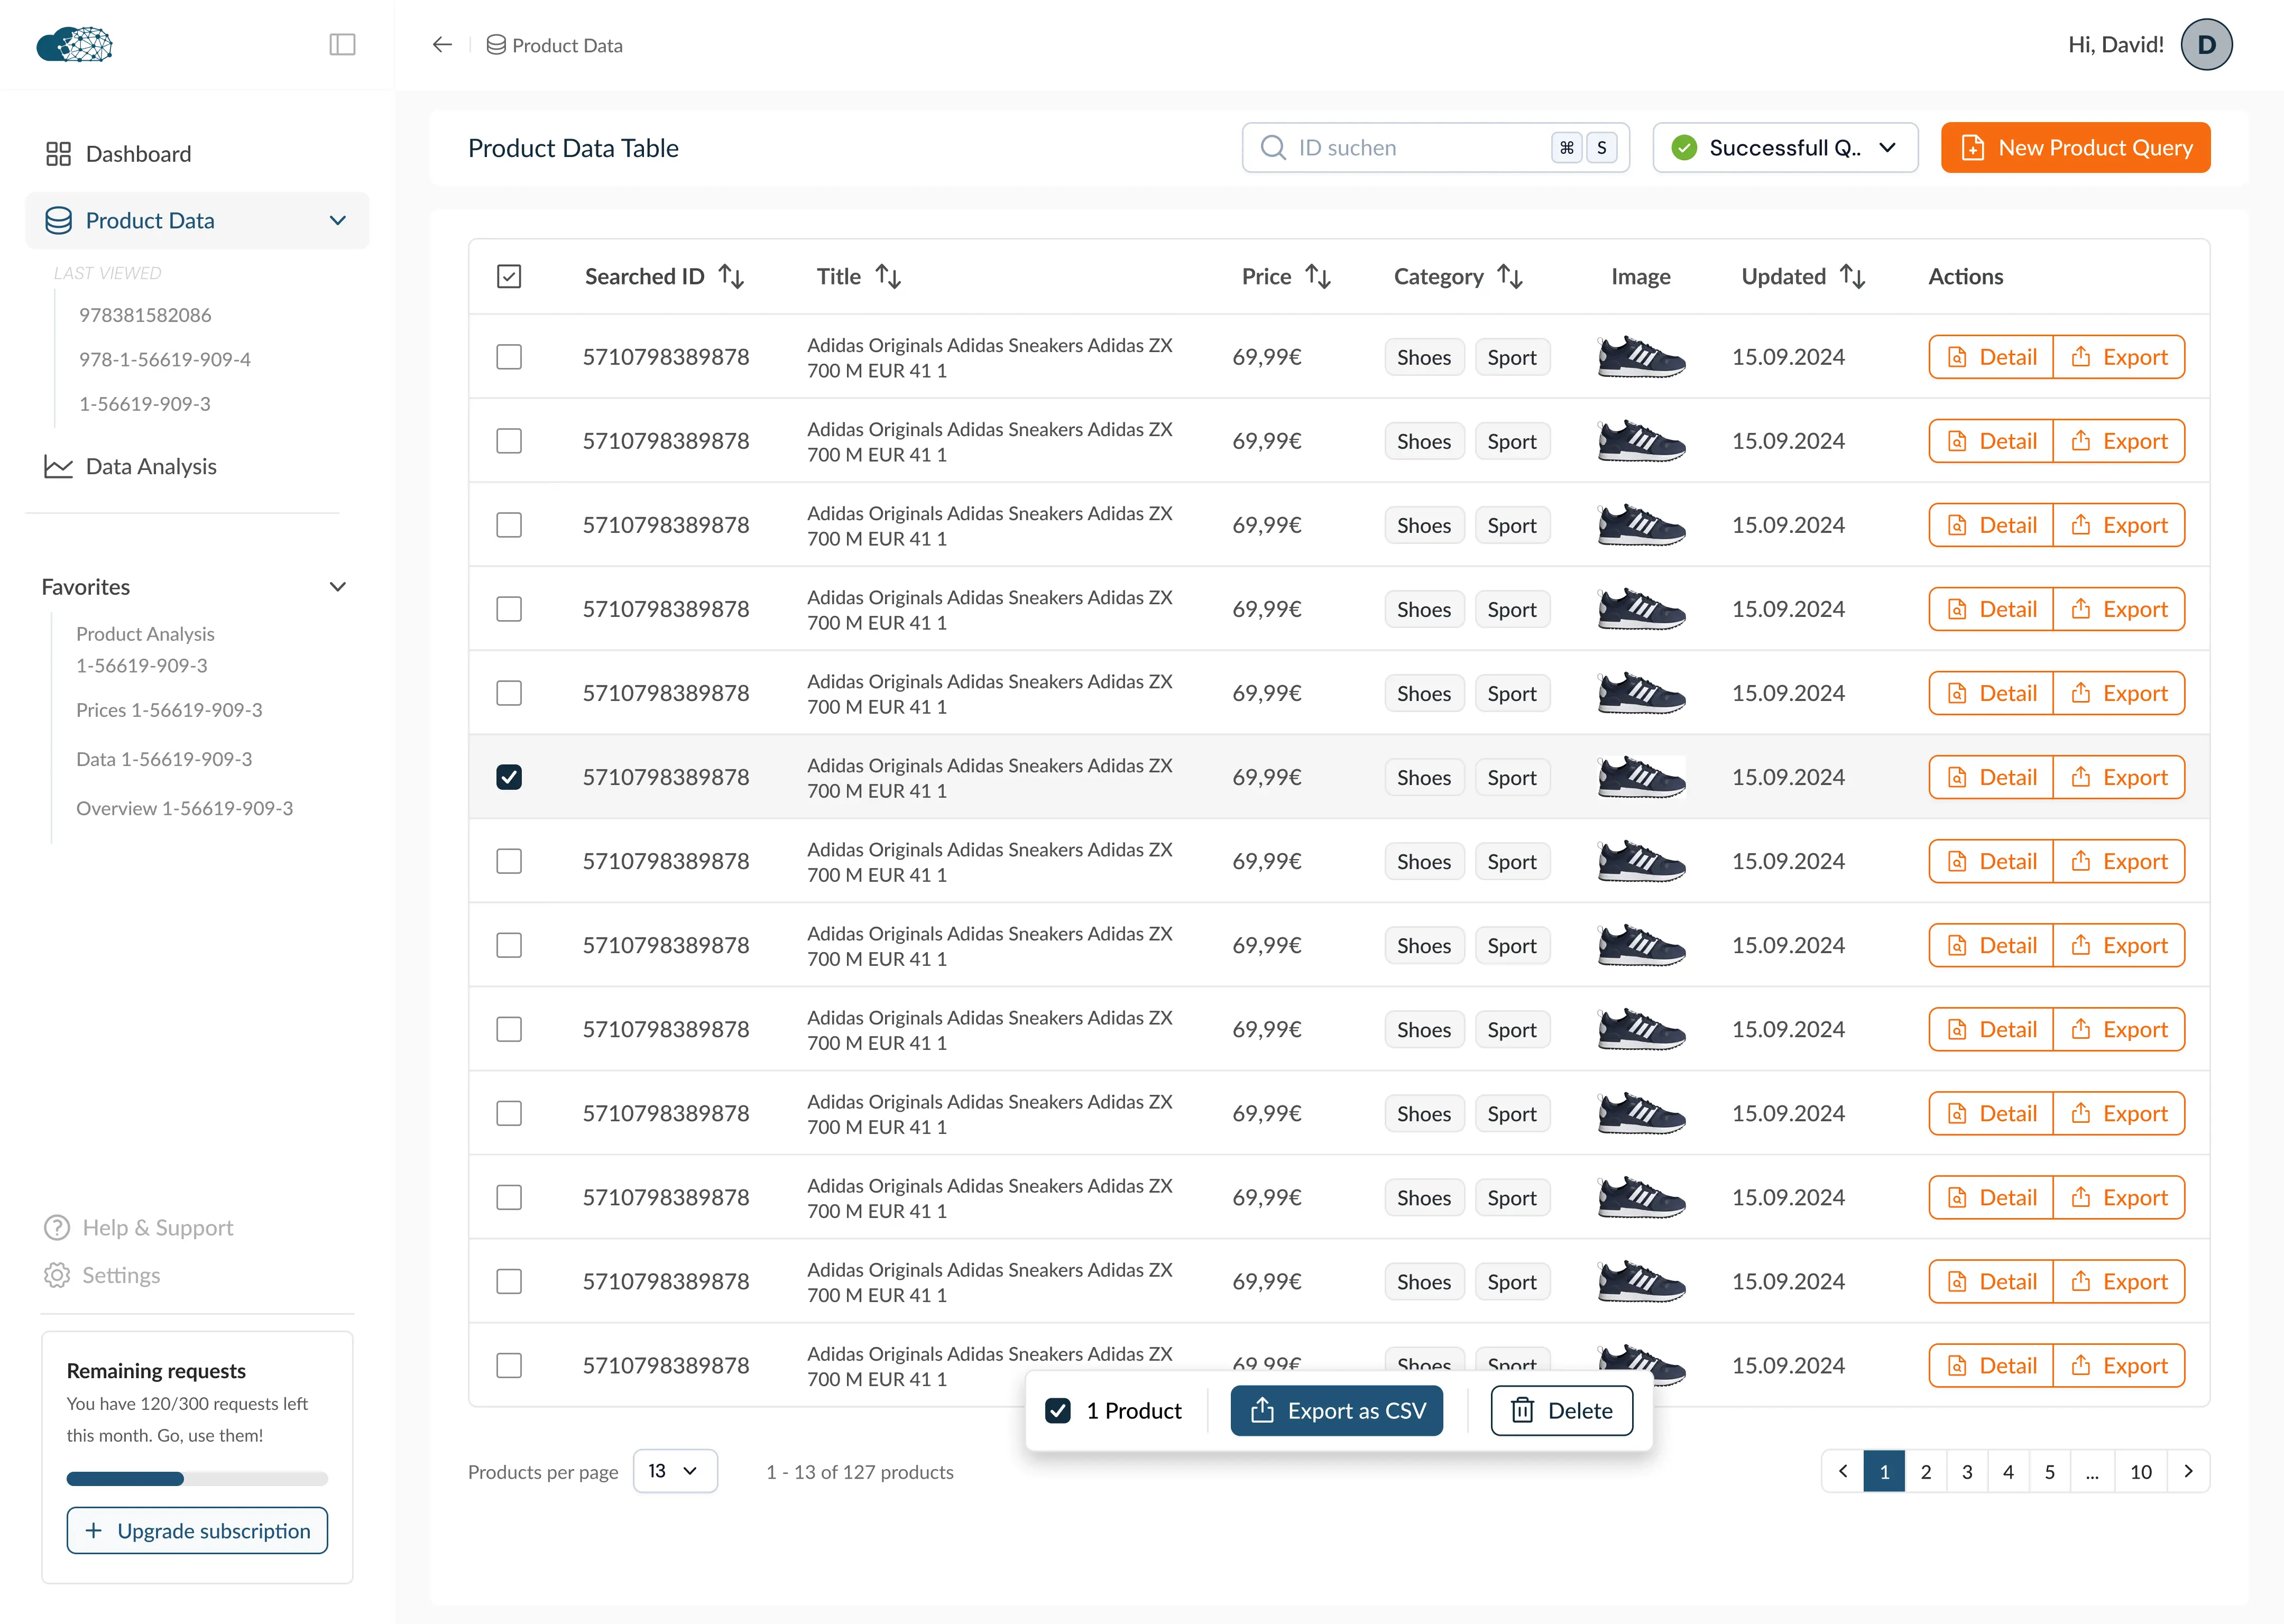Sort by the Searched ID column arrows
2284x1624 pixels.
[731, 277]
